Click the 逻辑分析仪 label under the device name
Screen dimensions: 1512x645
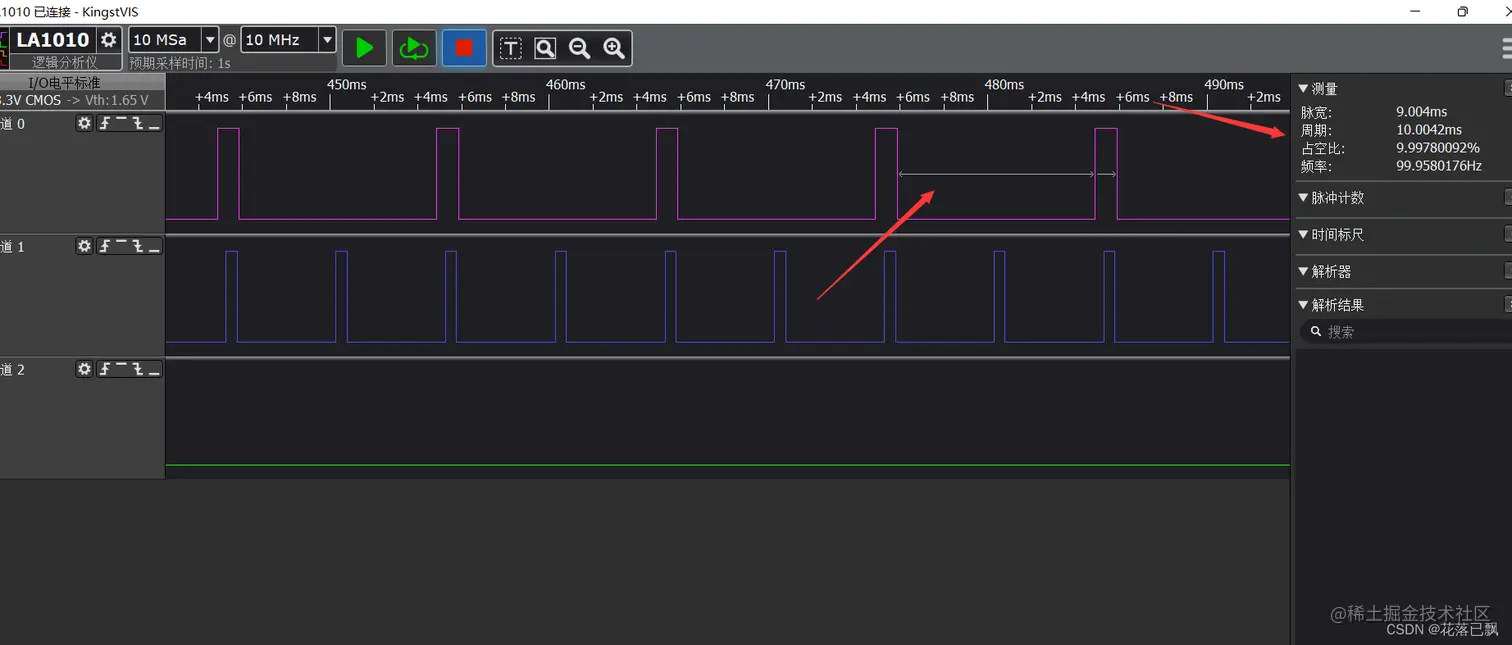tap(65, 62)
